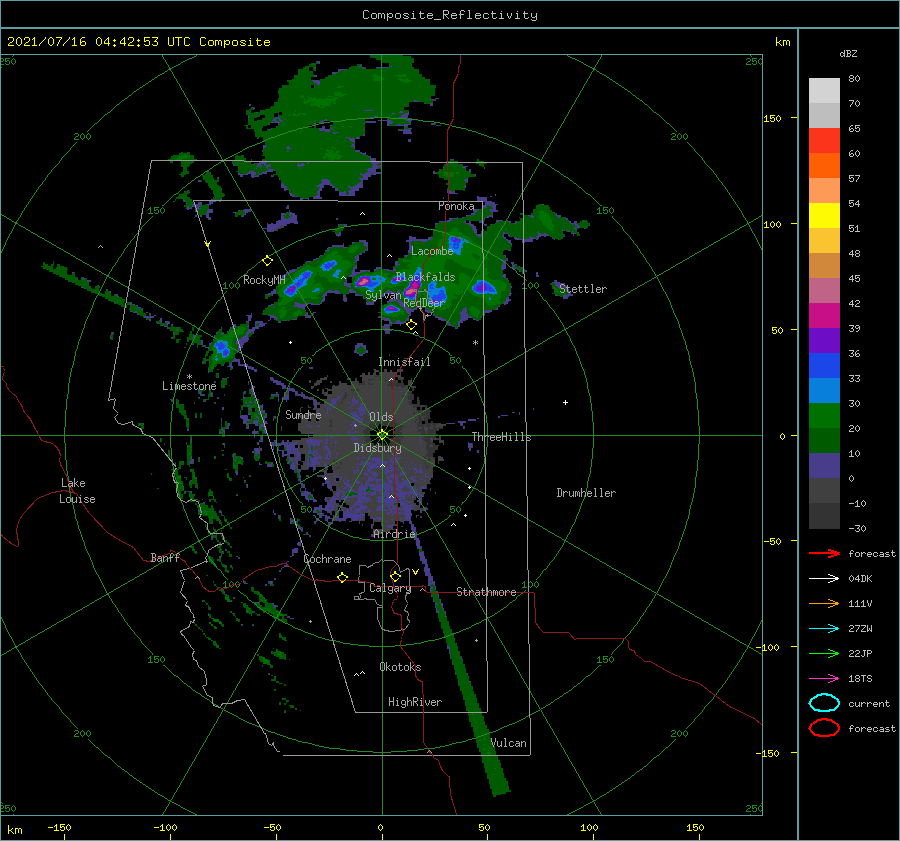Click the km unit label at bottom-left
Screen dimensions: 900x841
pyautogui.click(x=14, y=830)
